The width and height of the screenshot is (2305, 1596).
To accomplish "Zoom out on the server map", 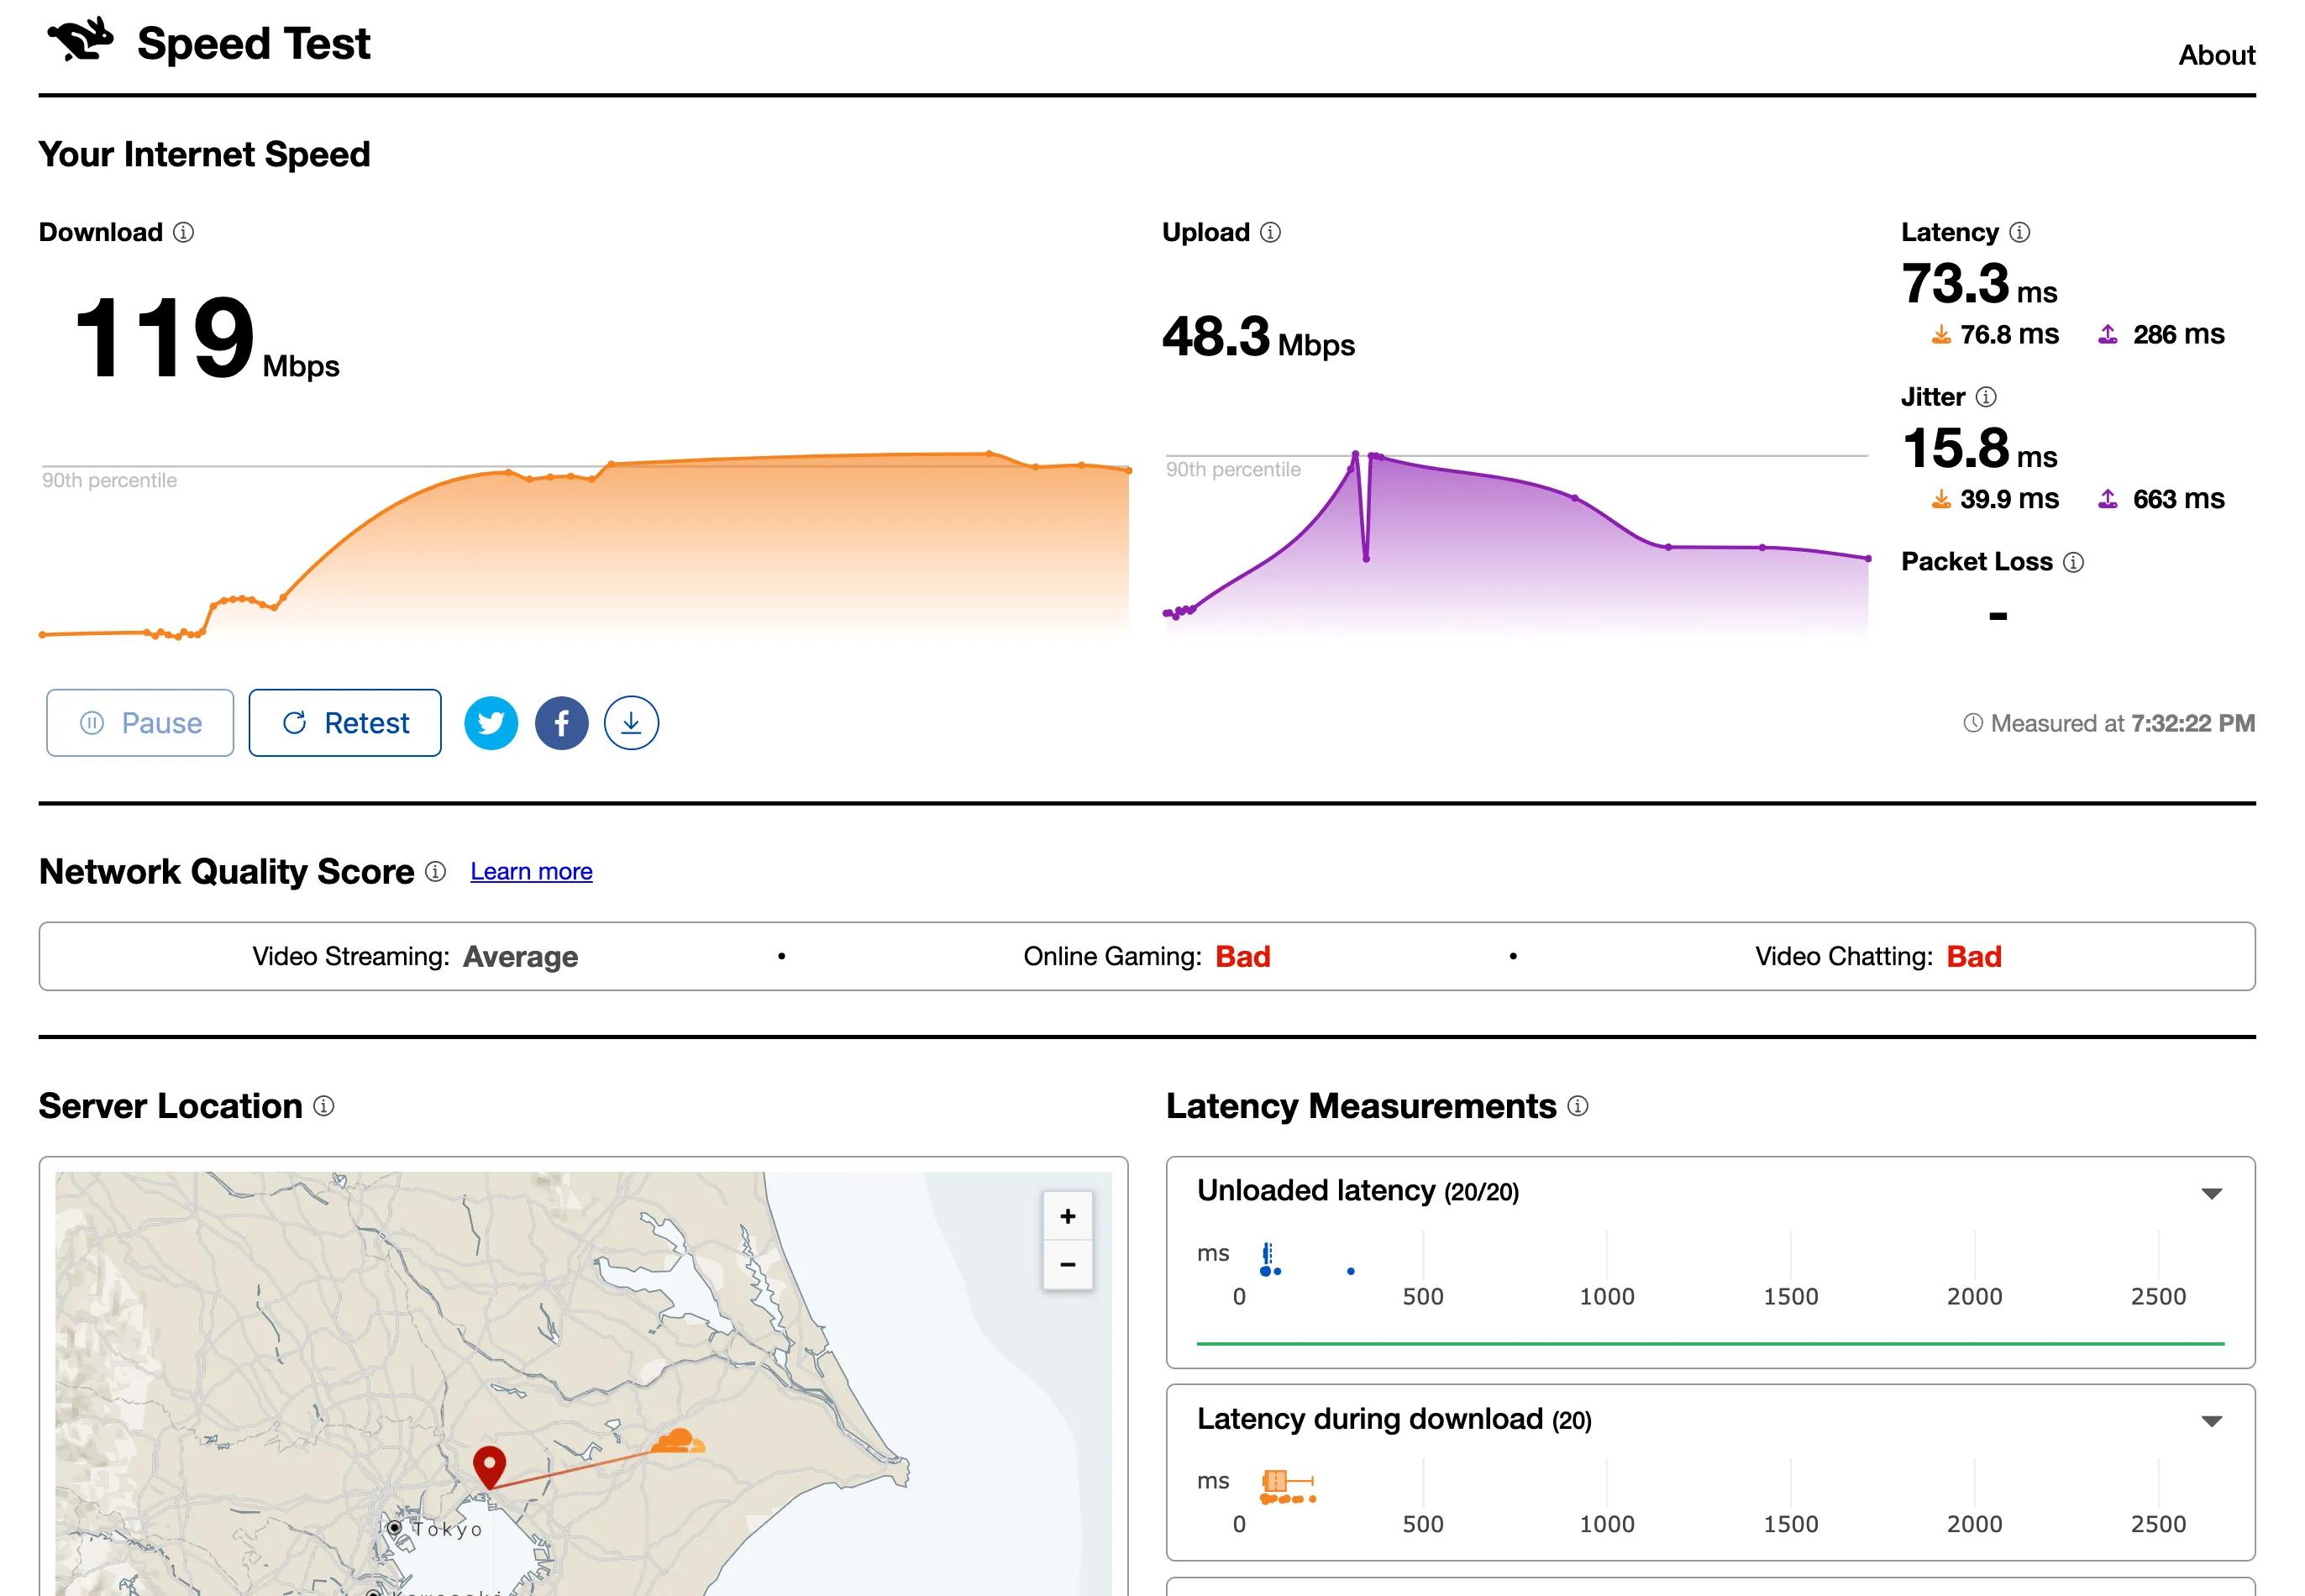I will 1067,1264.
